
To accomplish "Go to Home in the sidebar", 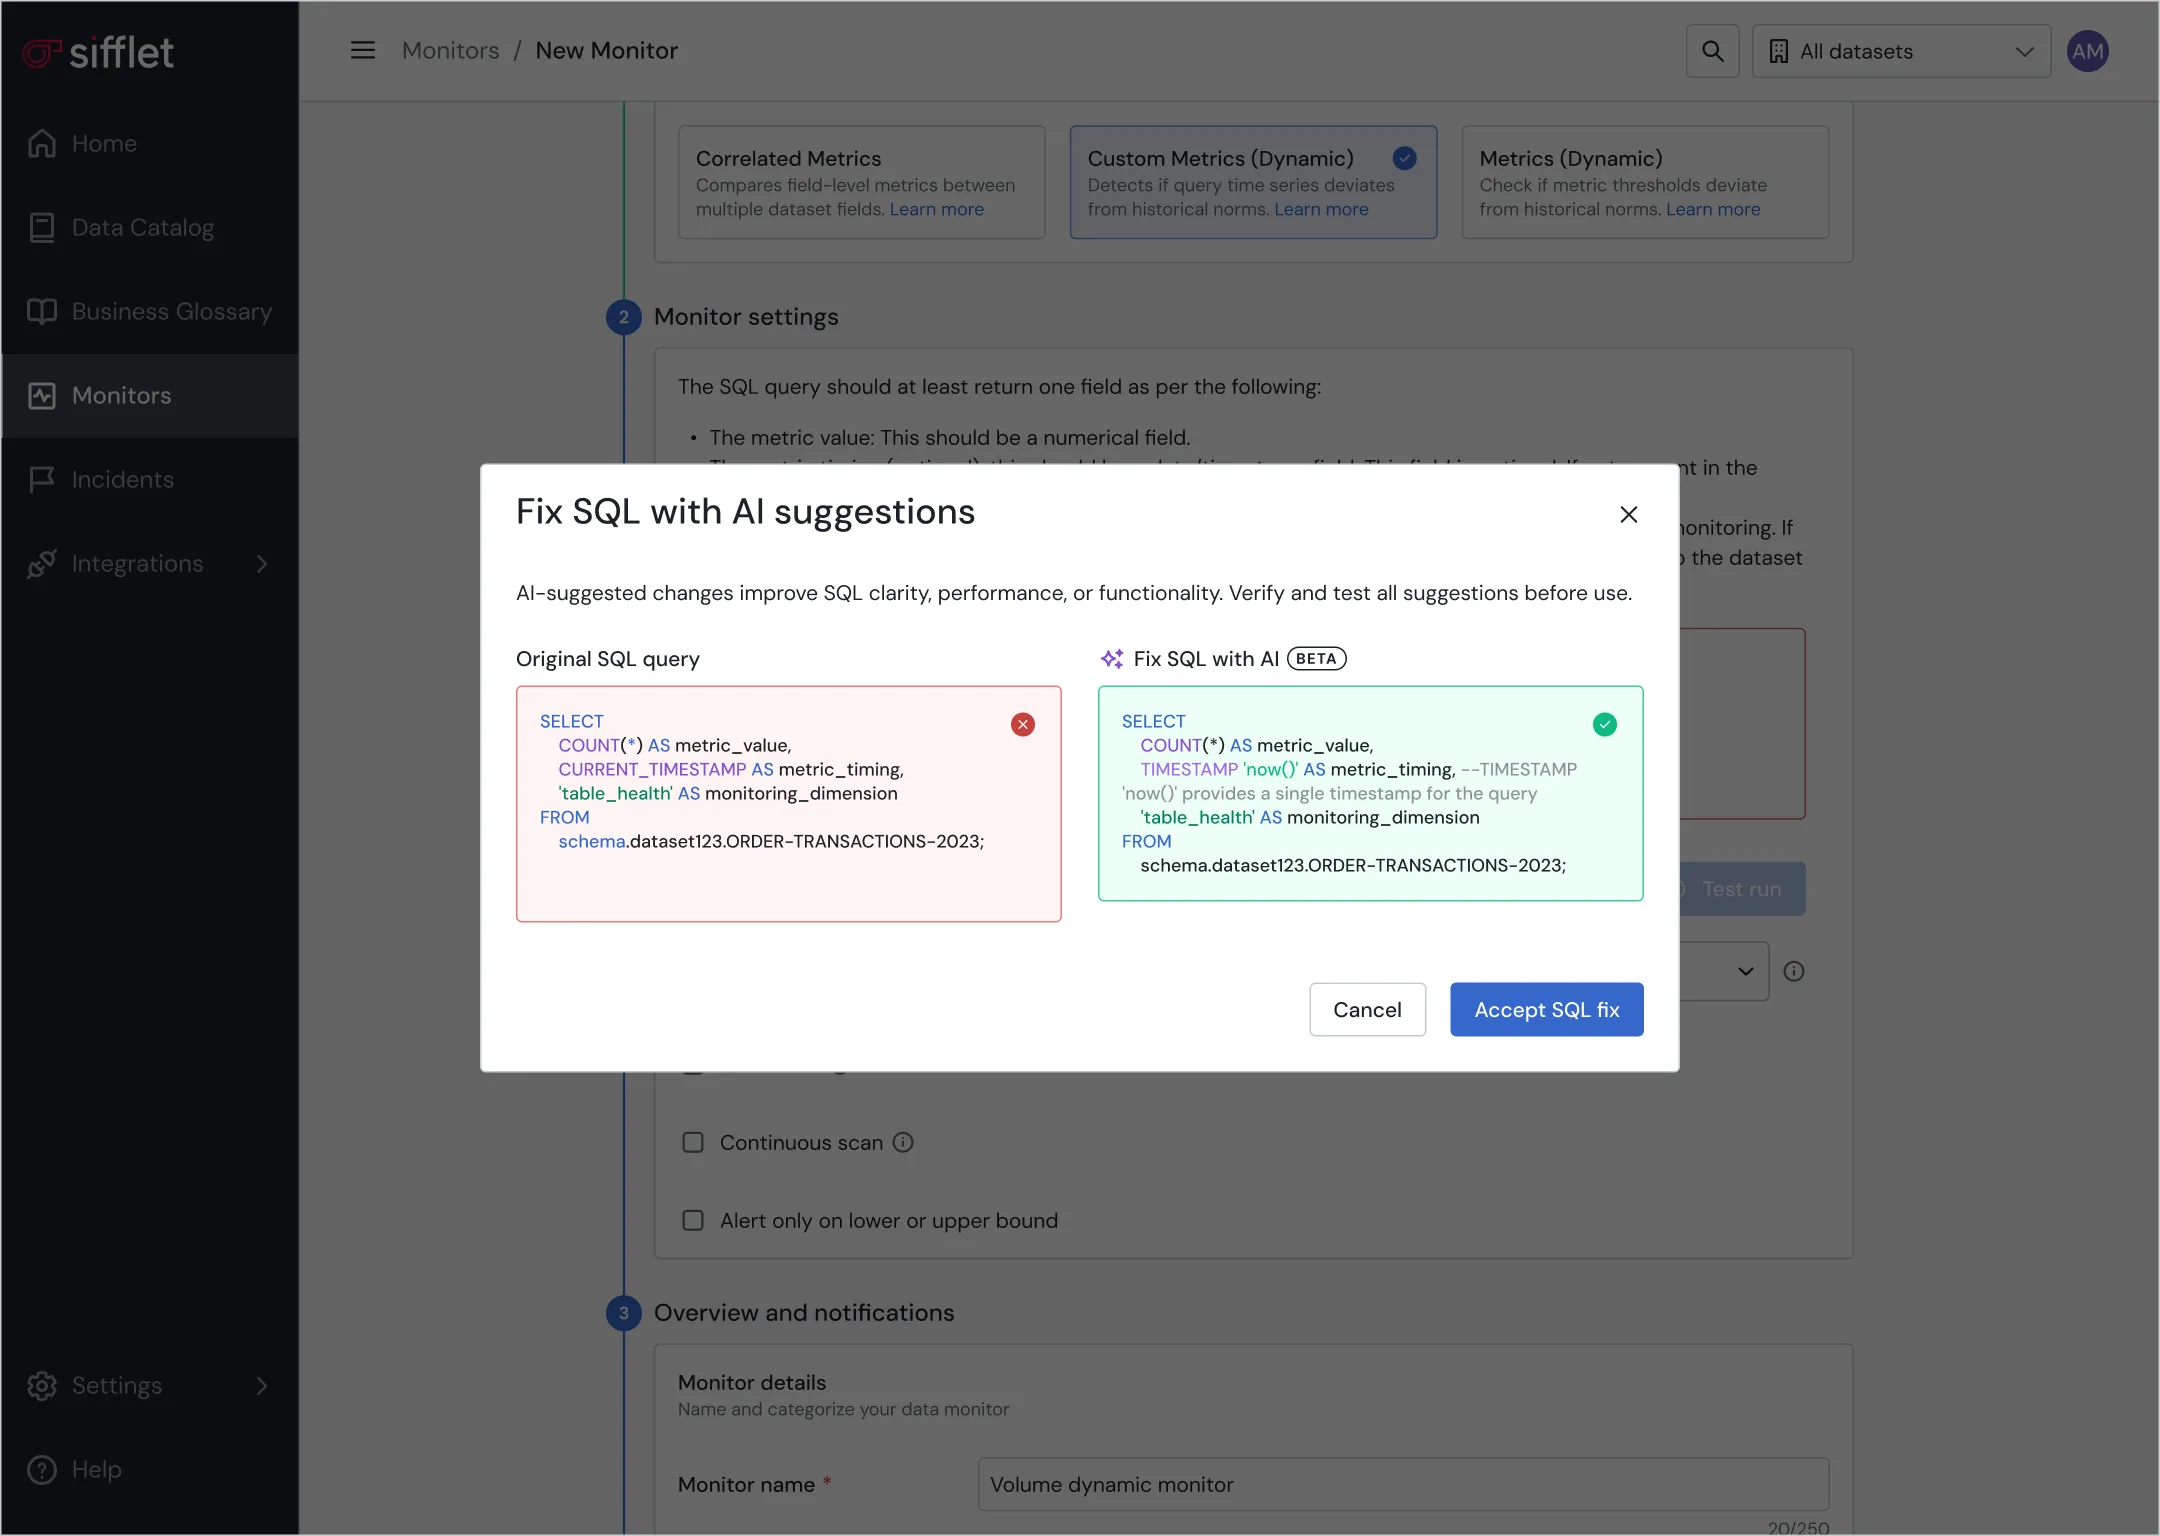I will pyautogui.click(x=150, y=143).
